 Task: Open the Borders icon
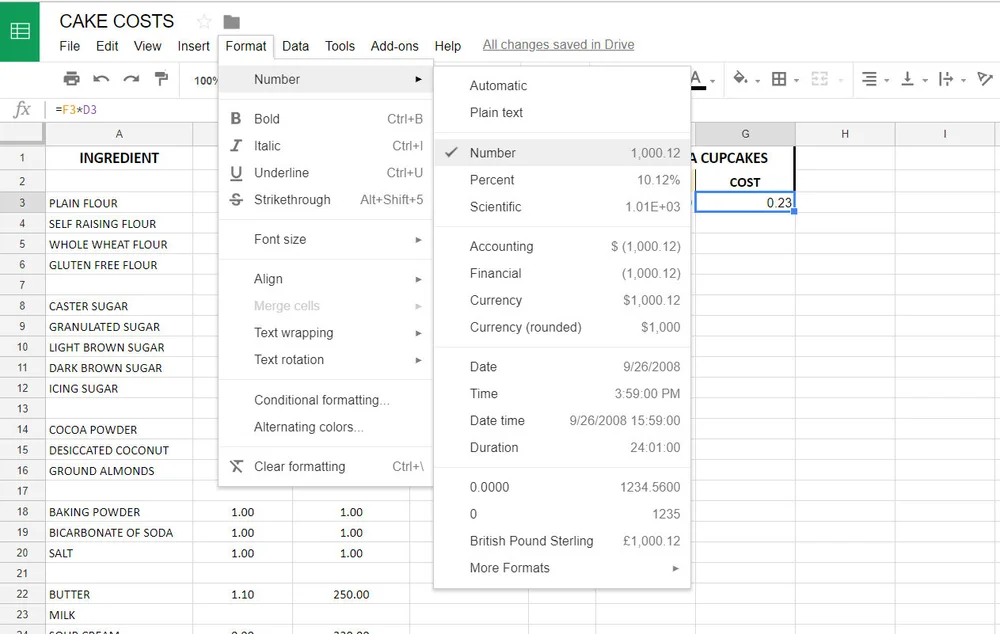click(x=779, y=79)
